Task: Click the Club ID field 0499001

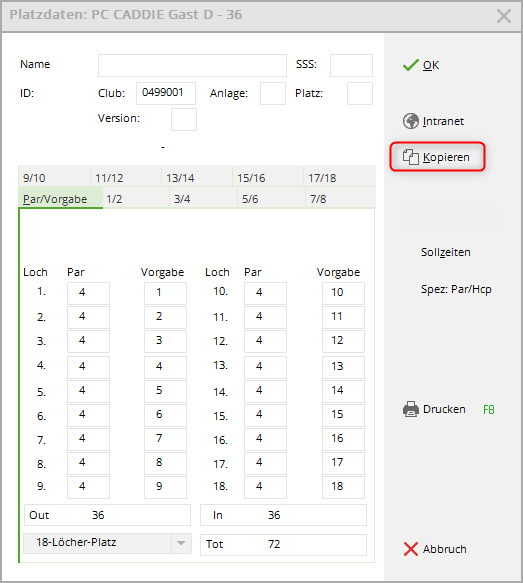Action: (x=166, y=93)
